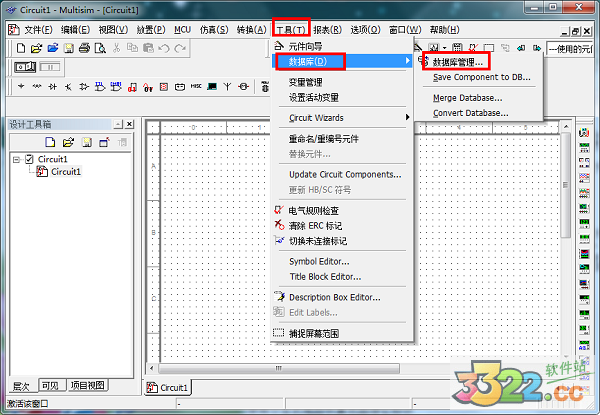
Task: Open Description Box Editor... entry
Action: coord(343,298)
